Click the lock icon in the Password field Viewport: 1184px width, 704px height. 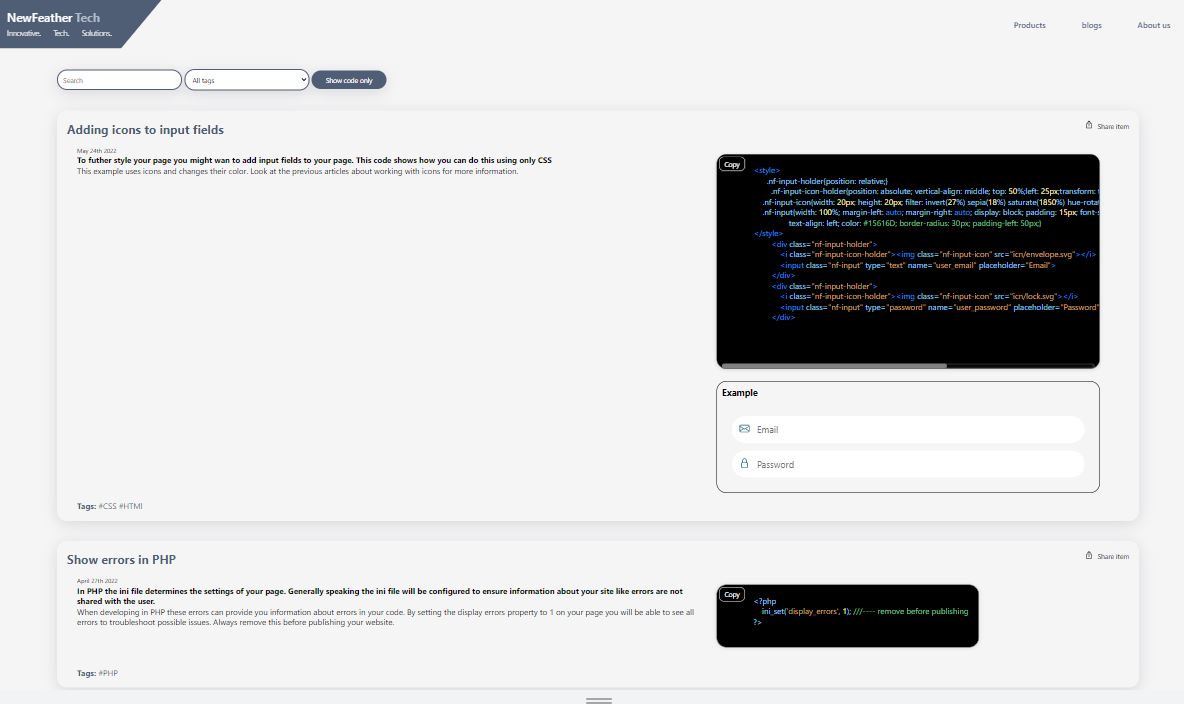point(744,464)
